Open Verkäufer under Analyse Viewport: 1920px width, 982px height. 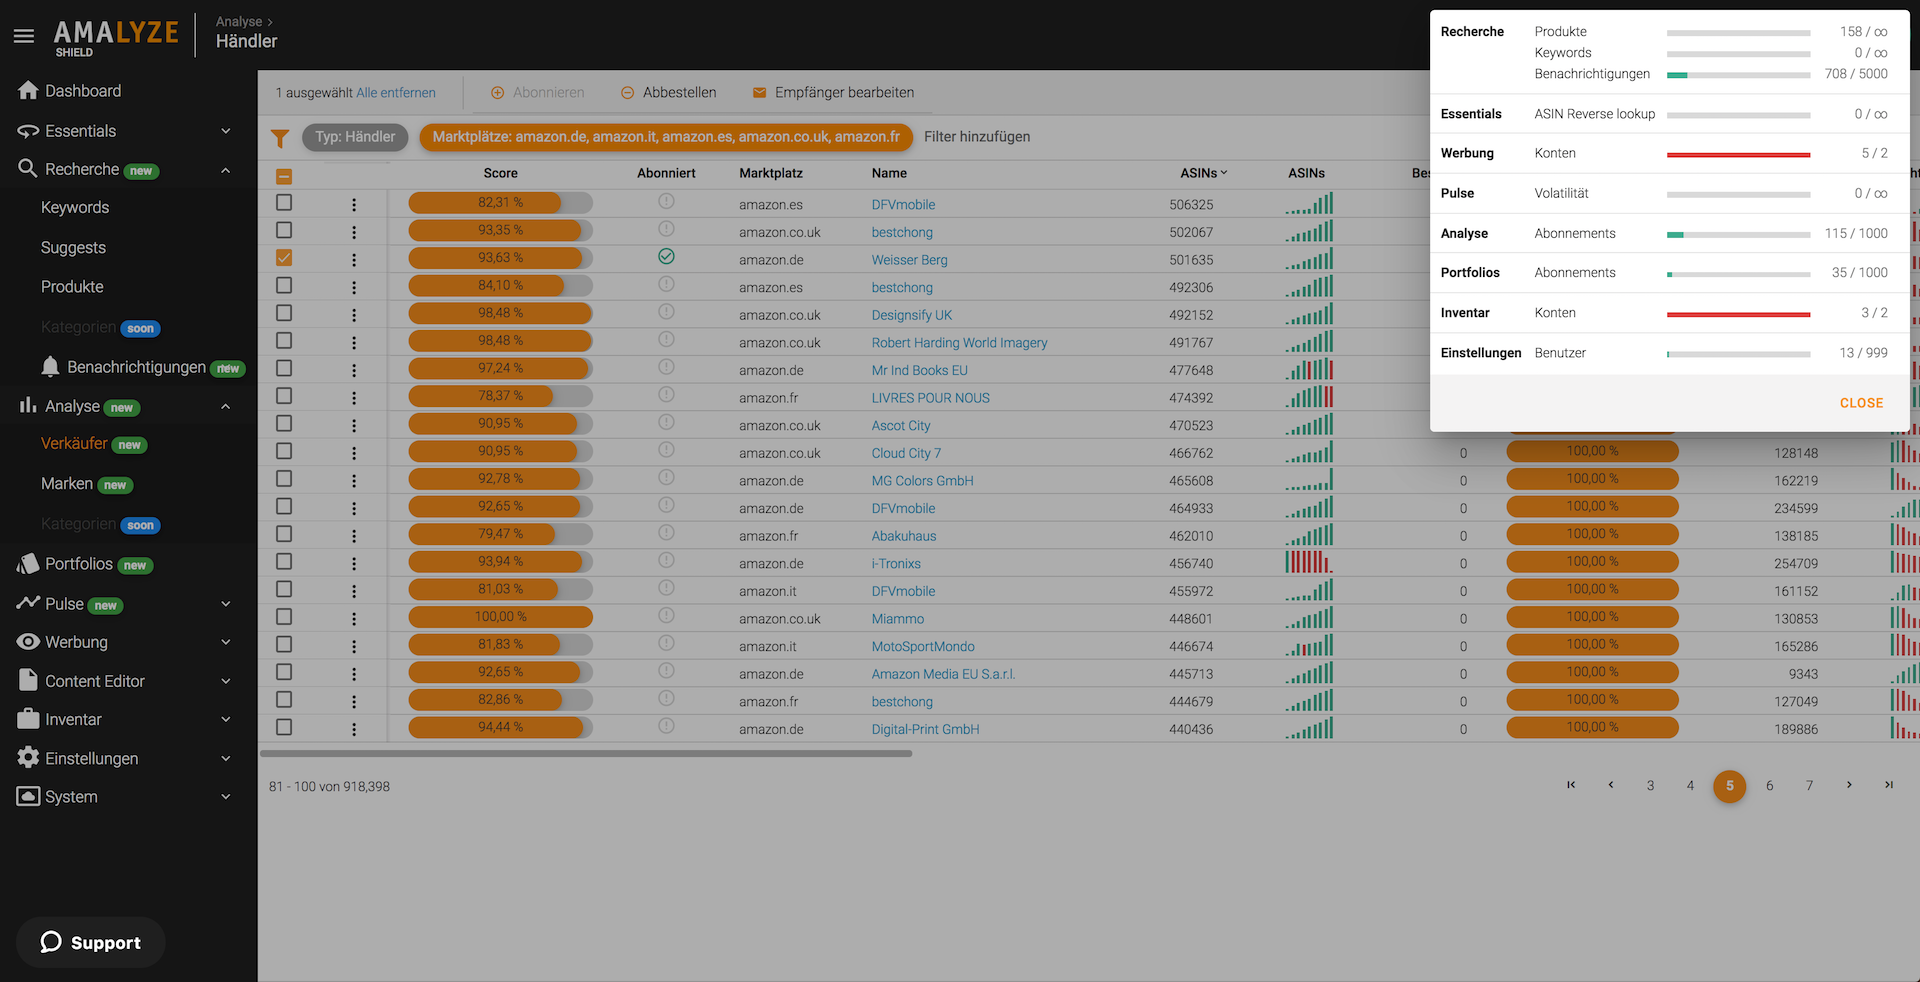74,444
